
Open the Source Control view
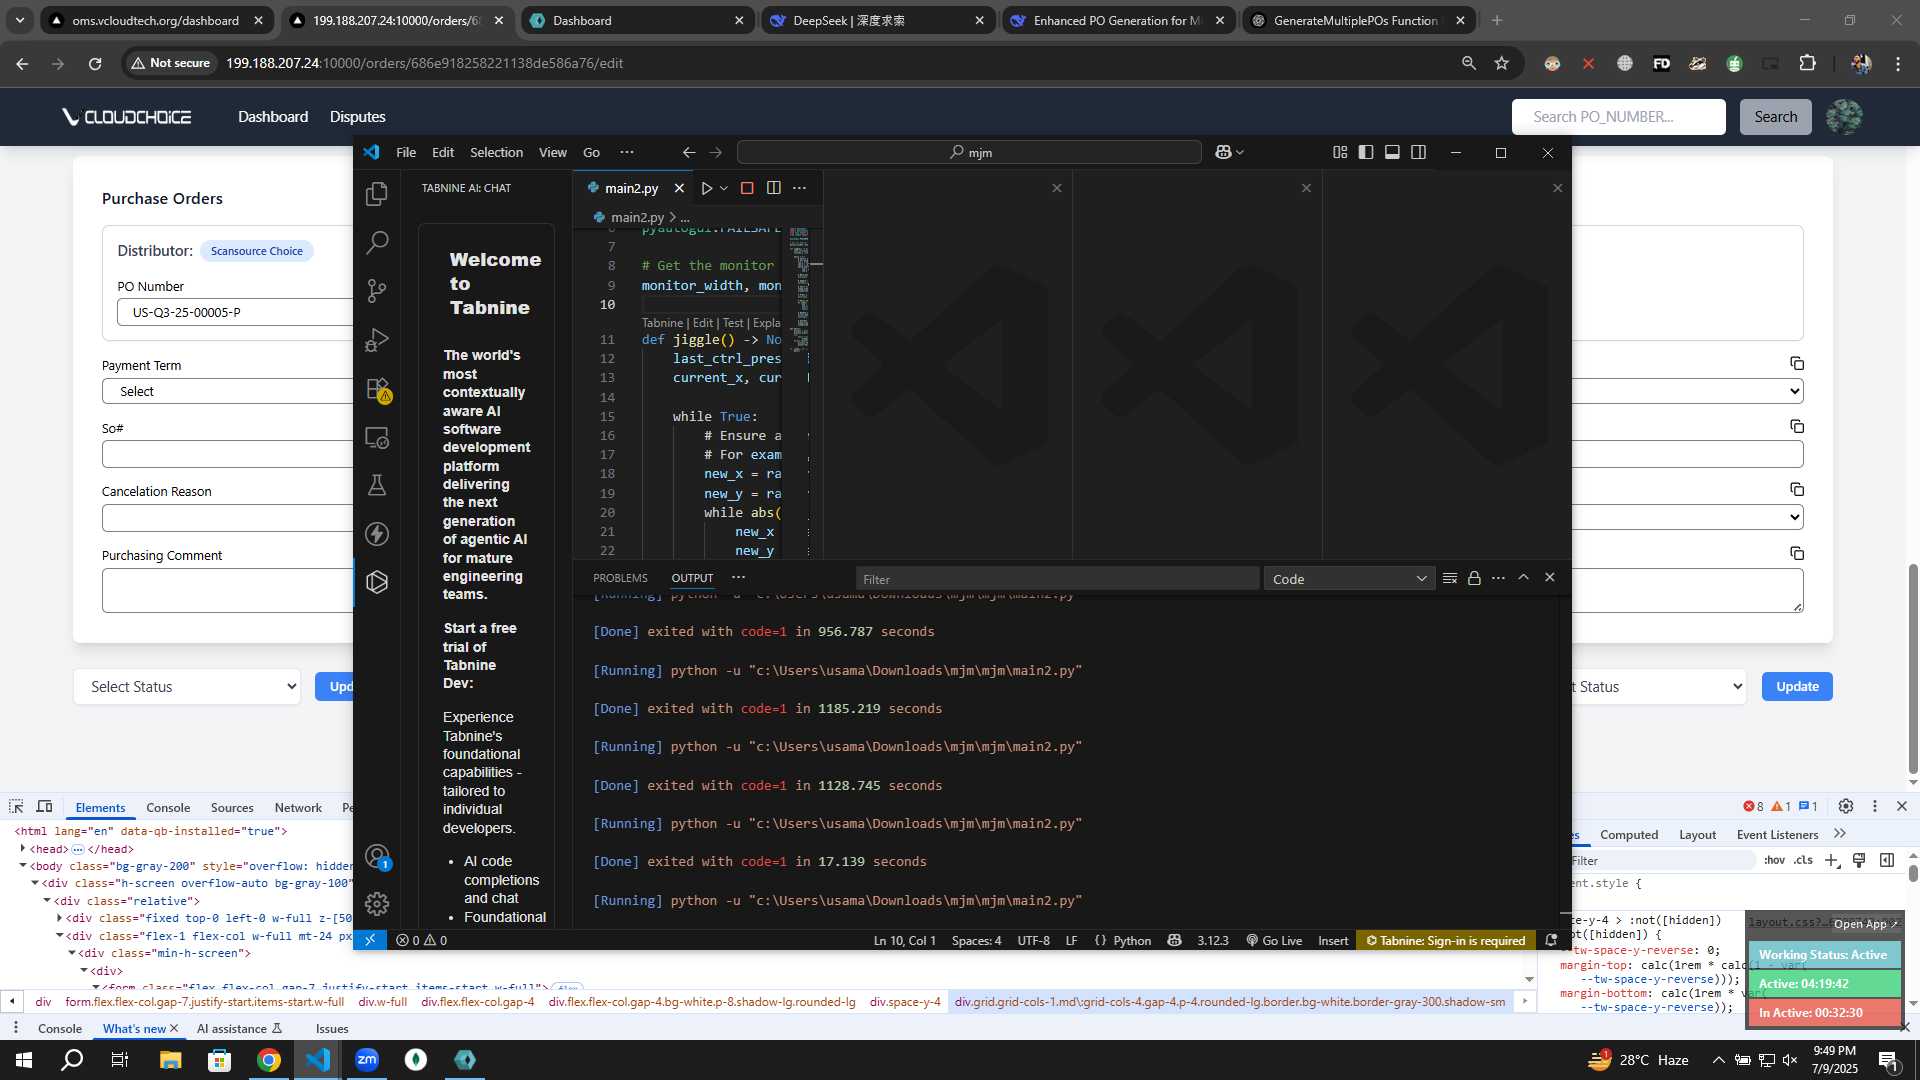click(377, 291)
